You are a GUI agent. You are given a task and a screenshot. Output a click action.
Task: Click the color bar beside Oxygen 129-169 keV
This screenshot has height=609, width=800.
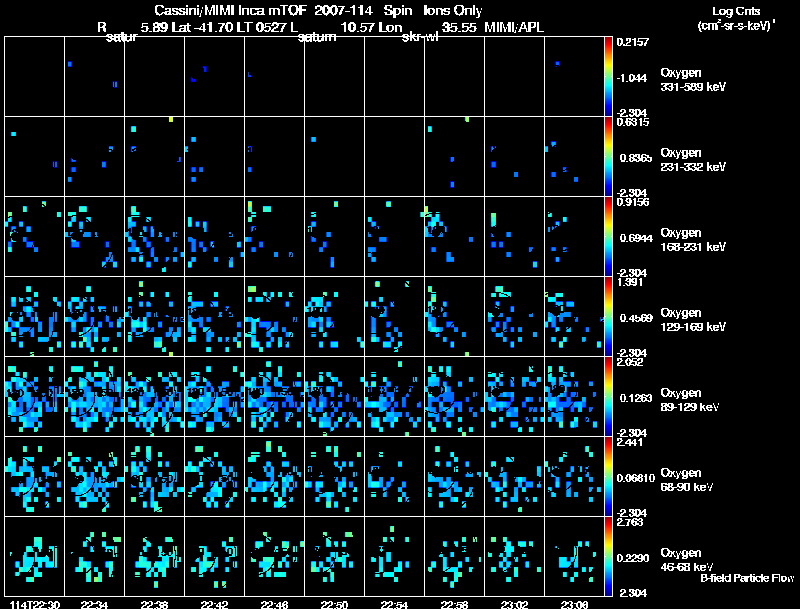click(608, 317)
